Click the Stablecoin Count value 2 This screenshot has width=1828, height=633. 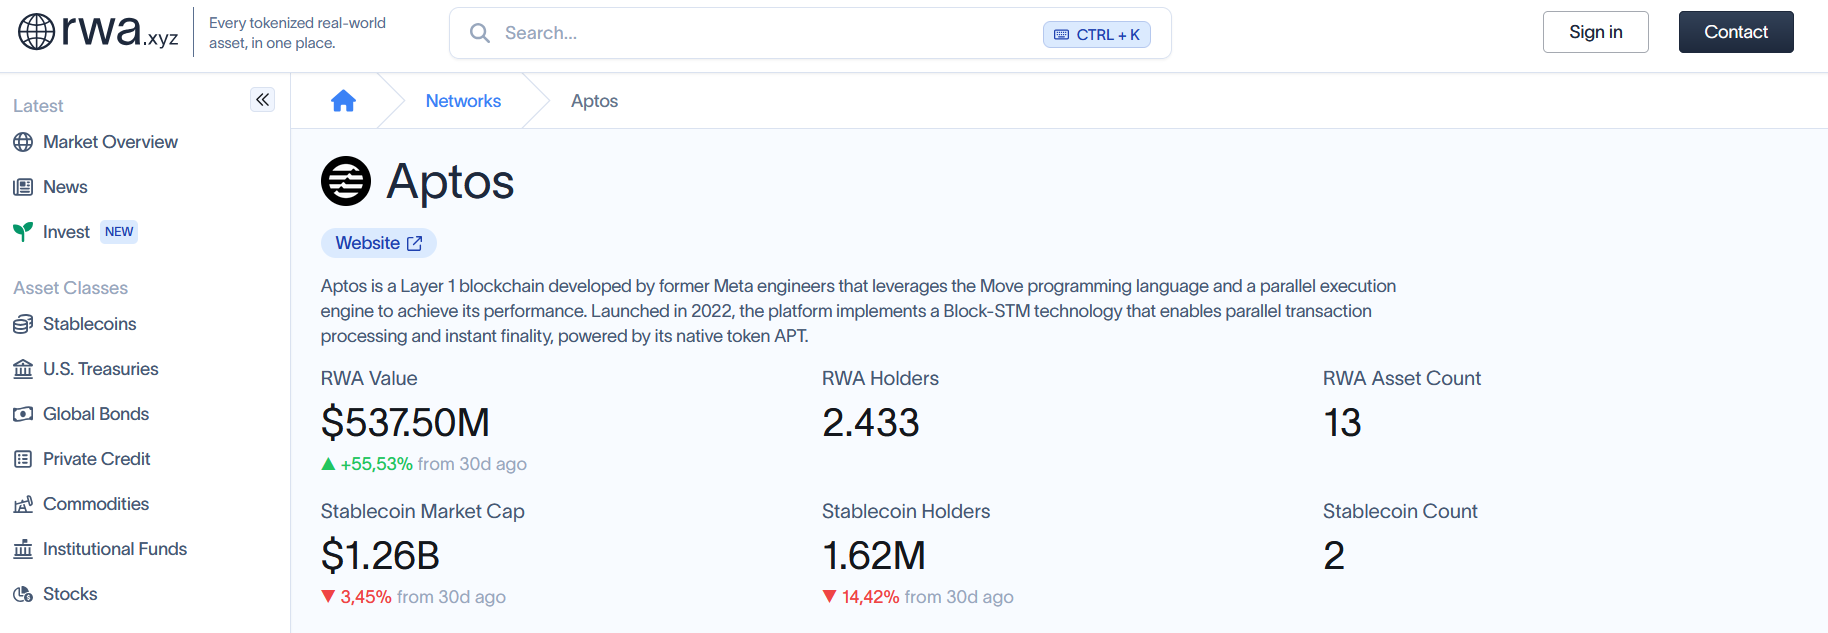pos(1334,555)
